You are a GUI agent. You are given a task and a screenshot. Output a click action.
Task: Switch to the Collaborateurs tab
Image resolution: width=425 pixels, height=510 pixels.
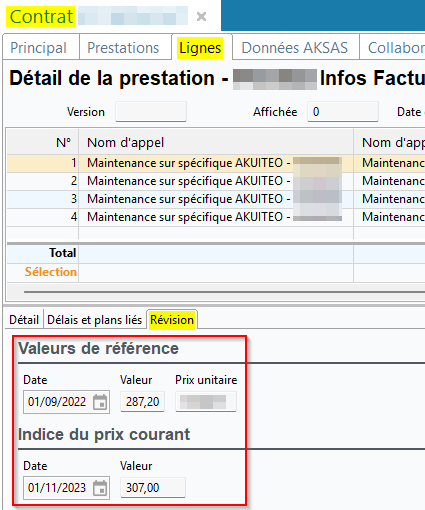tap(392, 47)
